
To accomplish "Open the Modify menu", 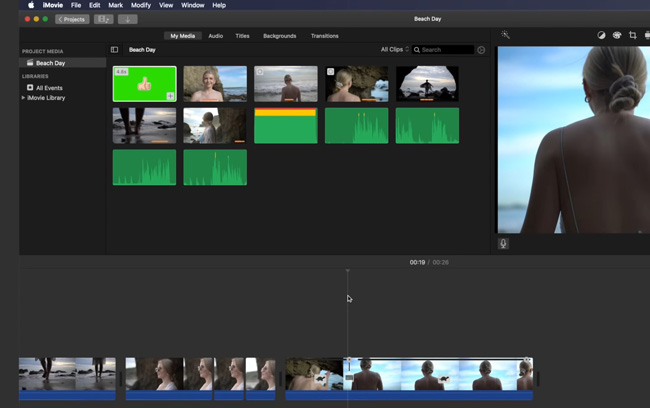I will pos(141,5).
